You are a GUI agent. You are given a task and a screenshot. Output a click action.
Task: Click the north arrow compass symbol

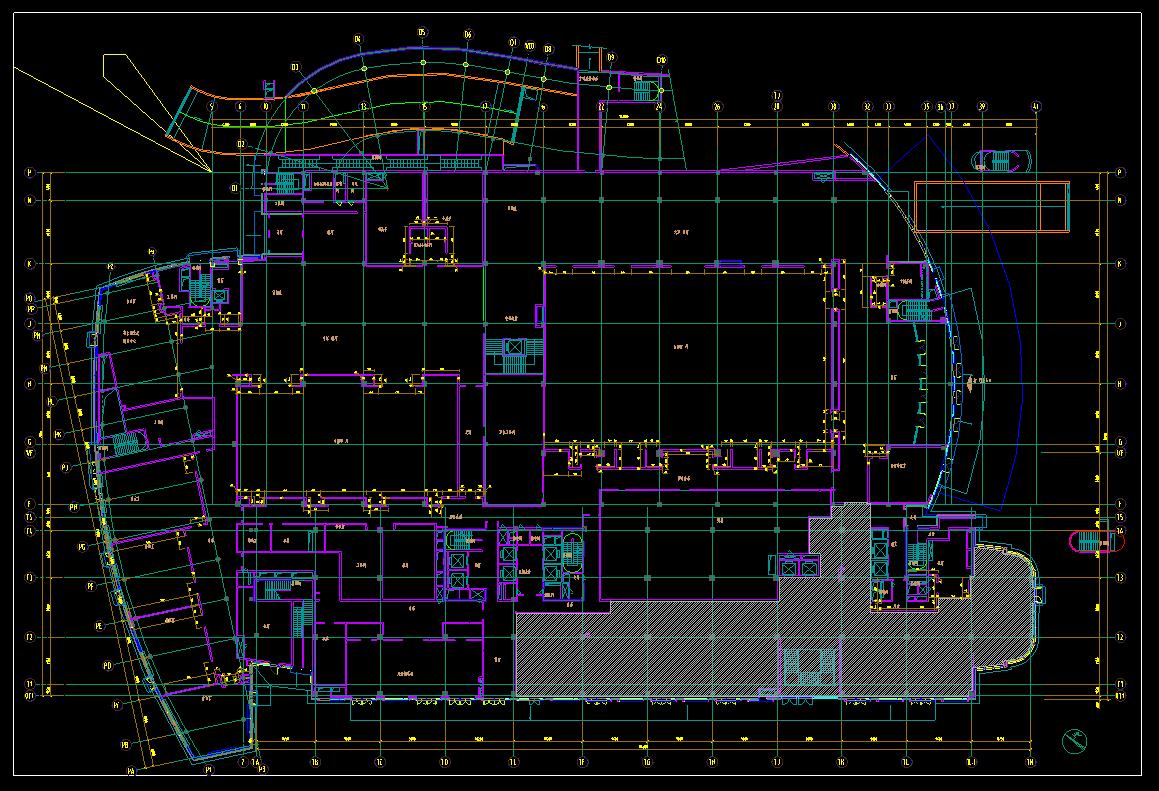pyautogui.click(x=1074, y=741)
